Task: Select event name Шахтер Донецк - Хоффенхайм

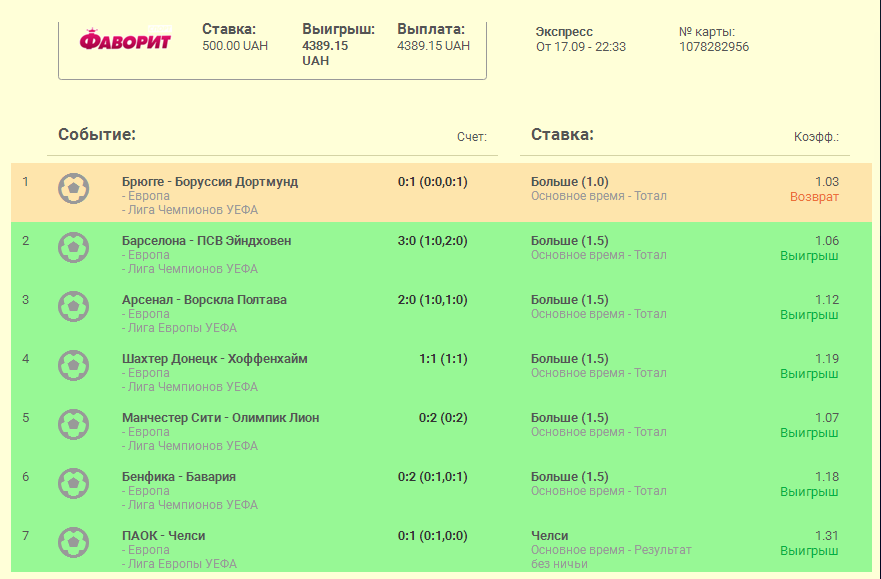Action: [x=215, y=359]
